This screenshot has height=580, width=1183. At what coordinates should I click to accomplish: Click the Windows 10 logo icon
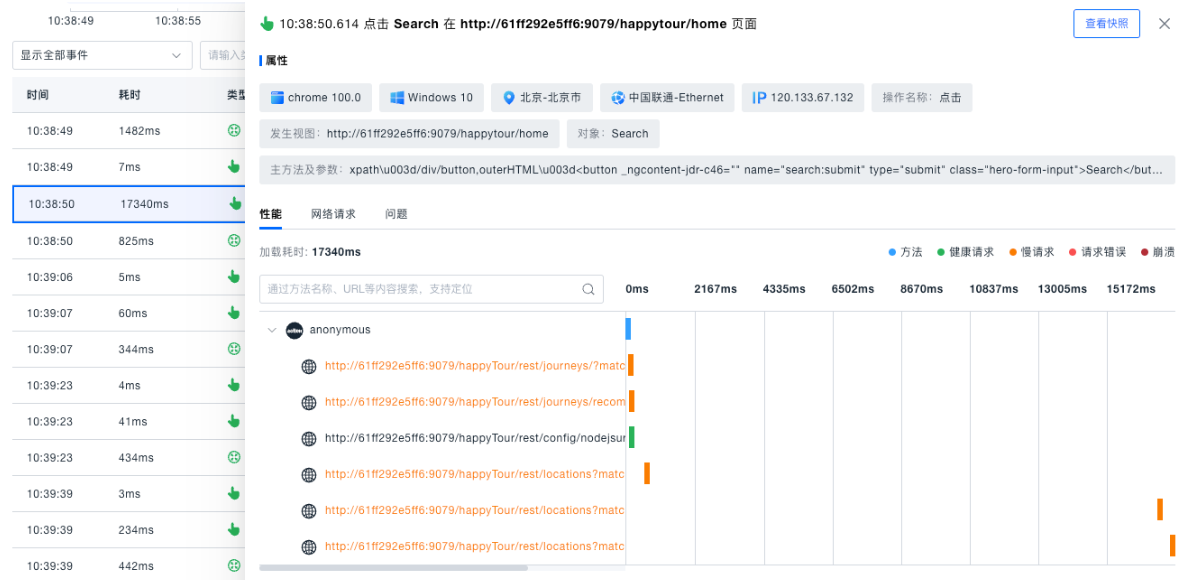397,98
